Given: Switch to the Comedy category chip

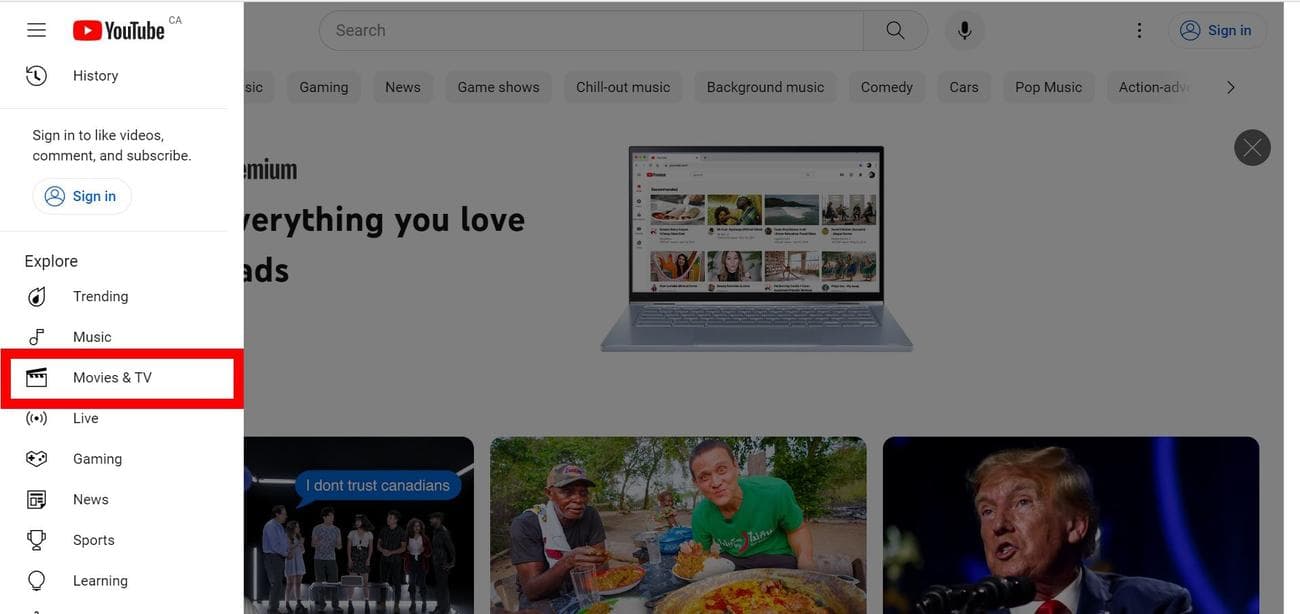Looking at the screenshot, I should (x=886, y=87).
